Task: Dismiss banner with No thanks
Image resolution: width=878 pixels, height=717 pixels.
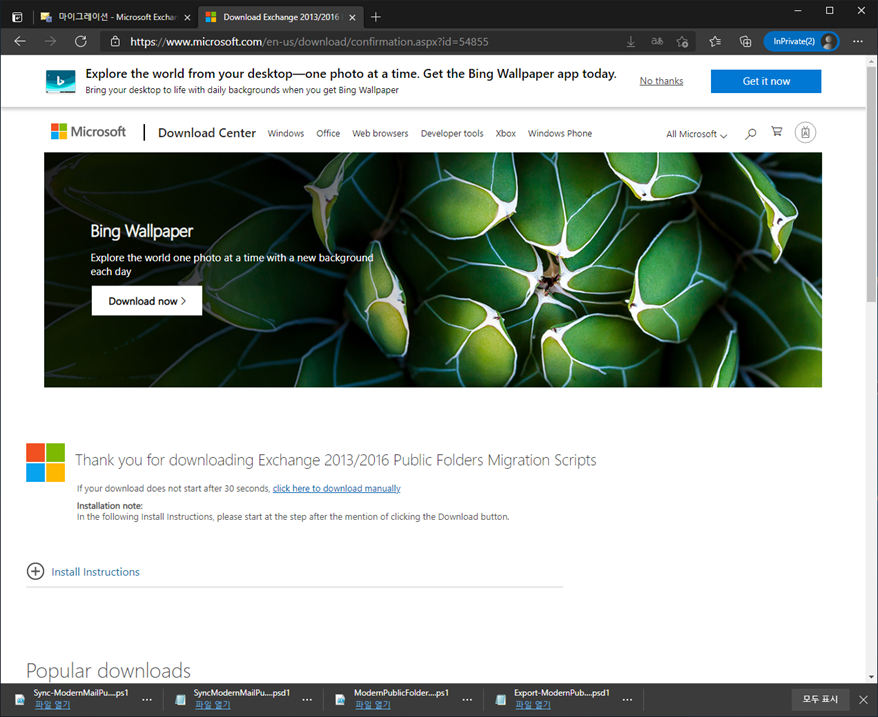Action: (x=661, y=81)
